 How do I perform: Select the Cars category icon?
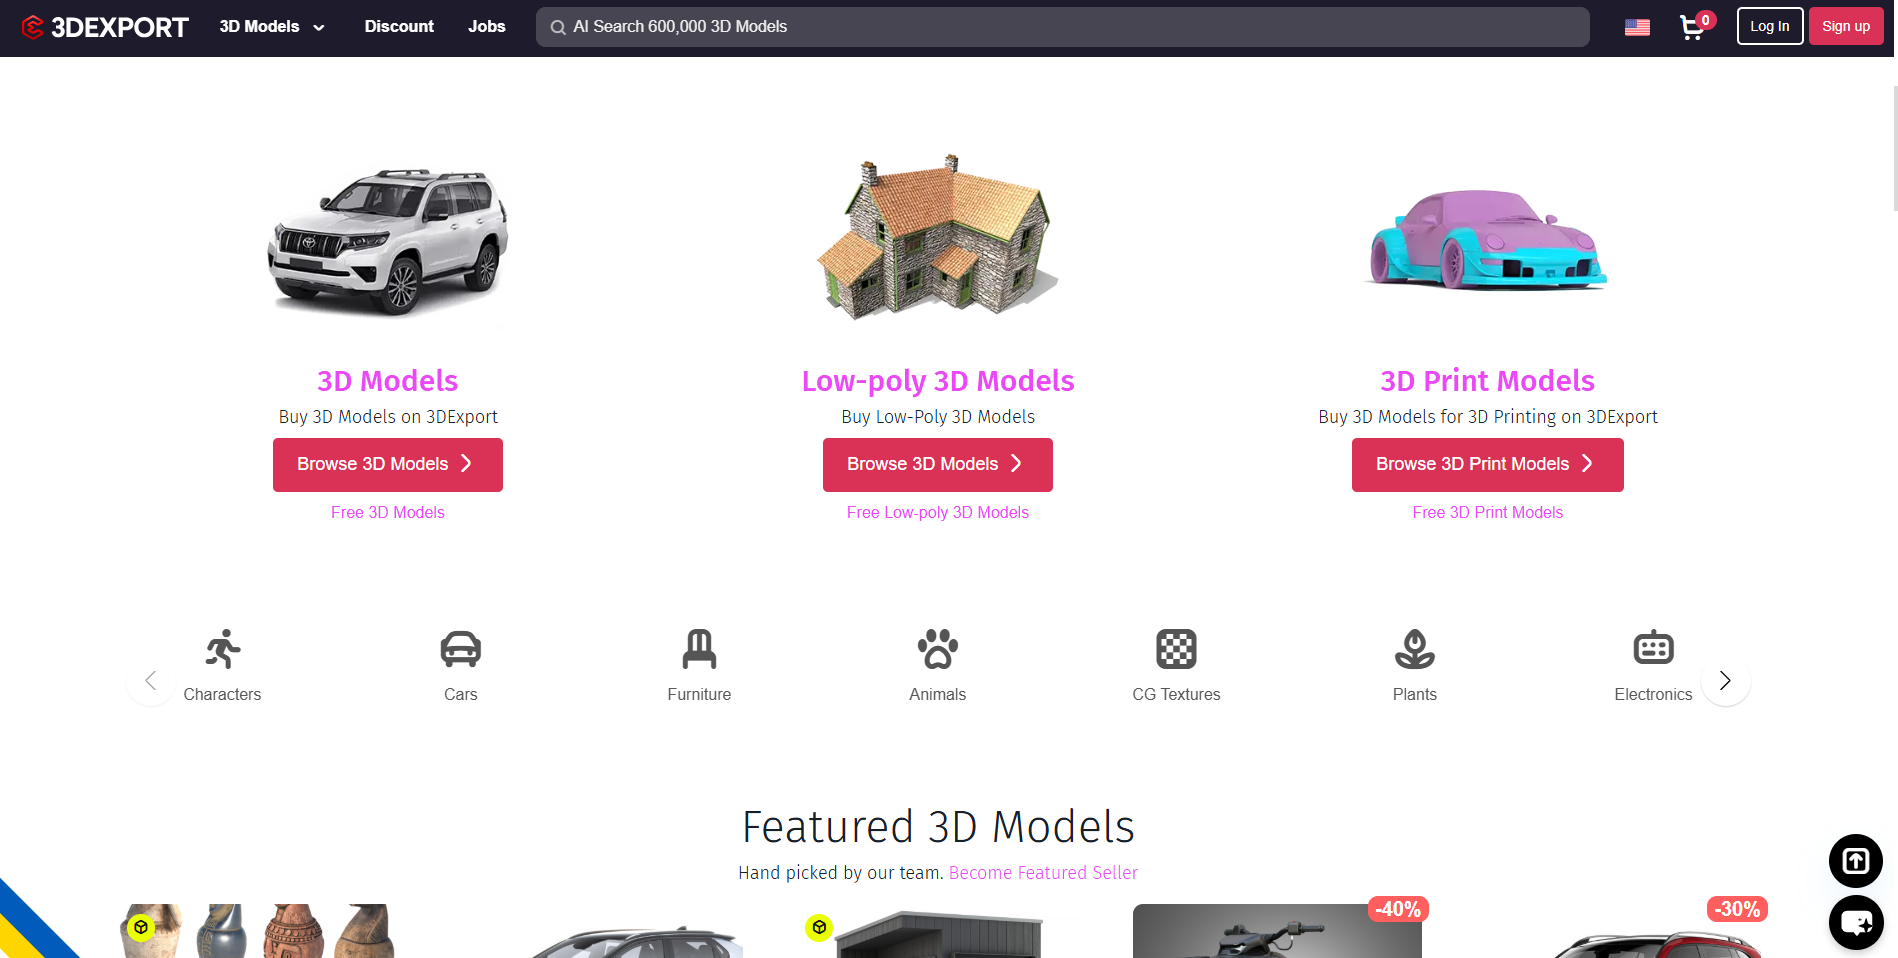tap(461, 649)
